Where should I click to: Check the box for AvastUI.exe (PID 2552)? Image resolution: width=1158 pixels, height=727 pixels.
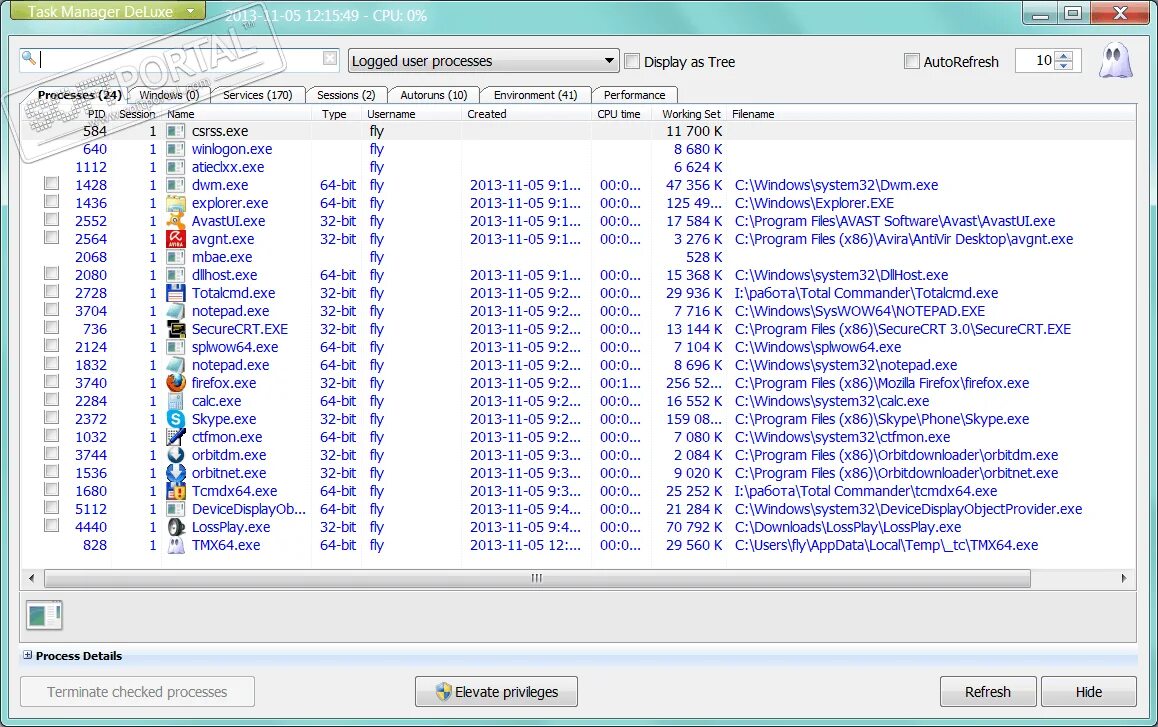tap(52, 219)
